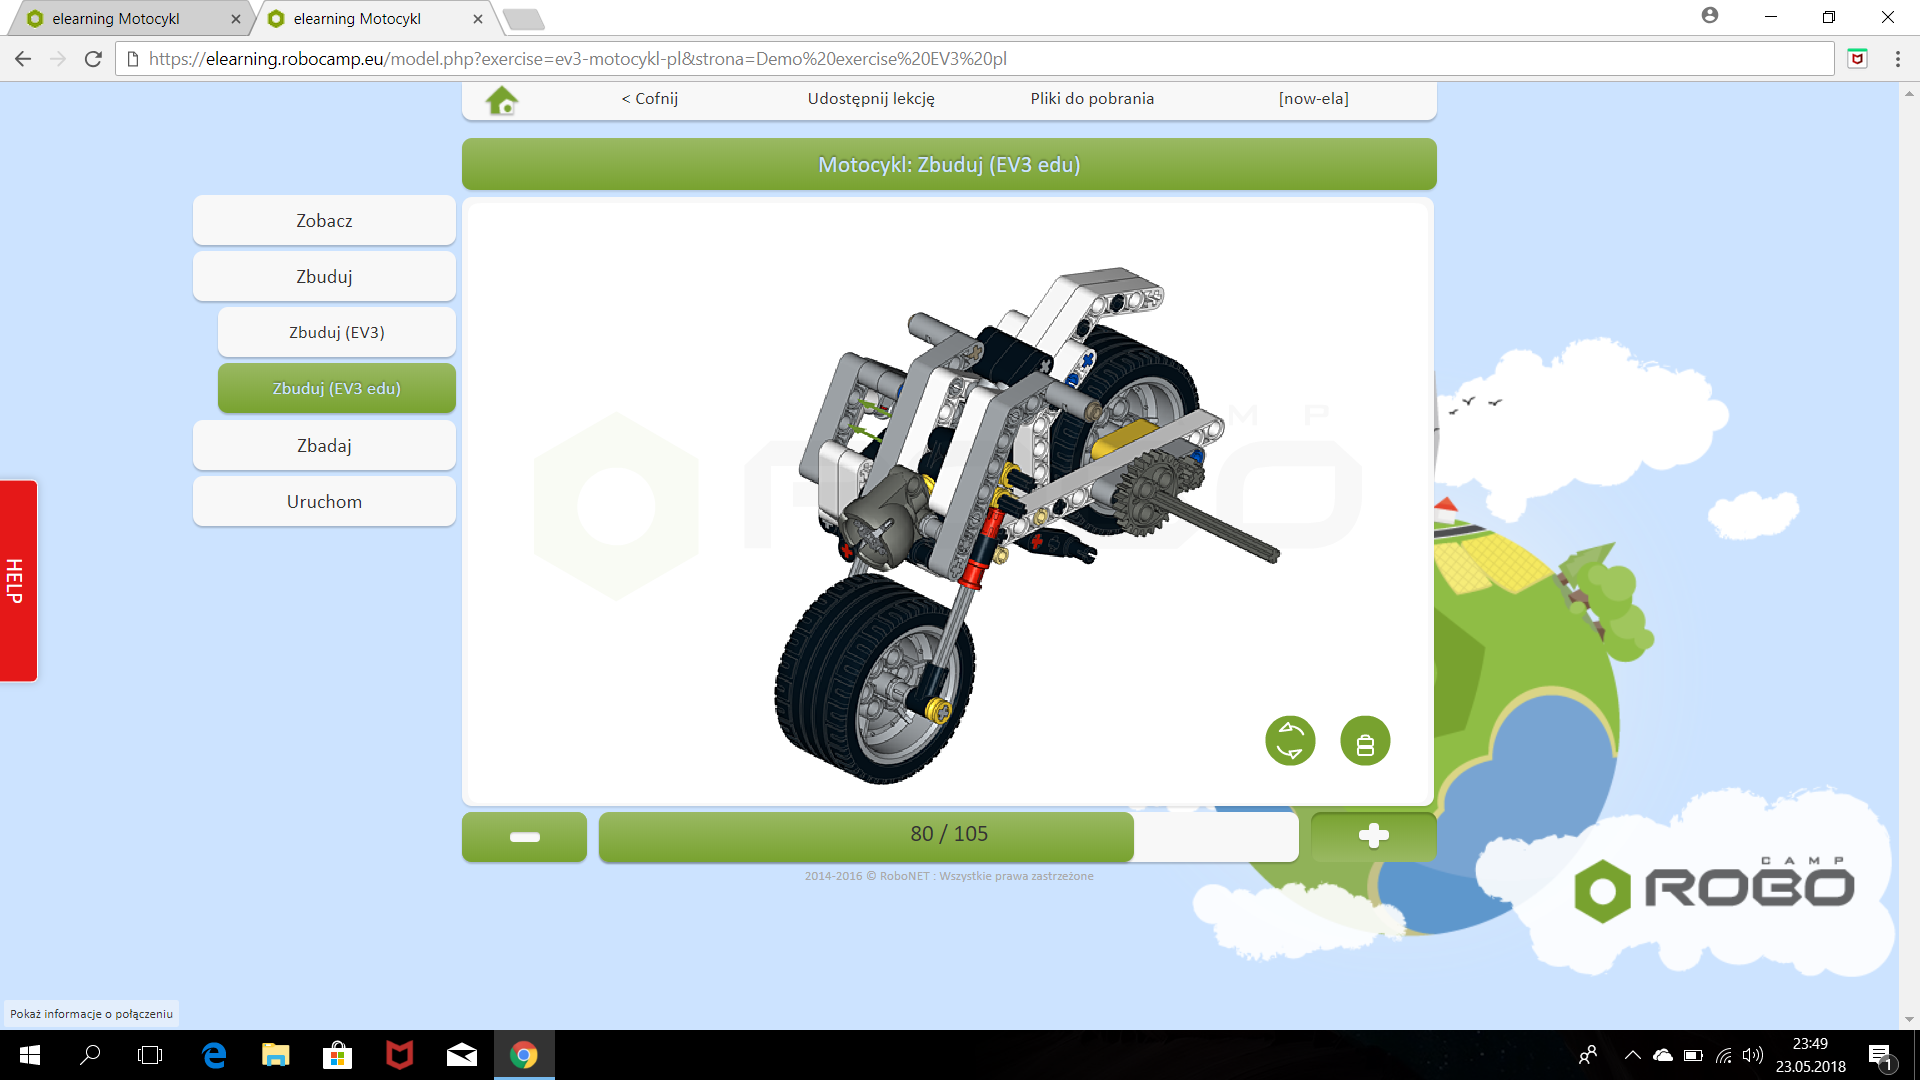Click the Chrome taskbar icon
Screen dimensions: 1920x1080
coord(524,1055)
